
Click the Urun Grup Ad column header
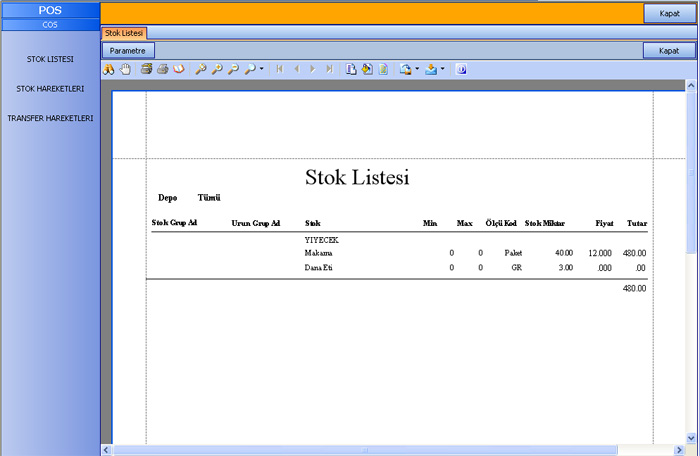pos(256,223)
